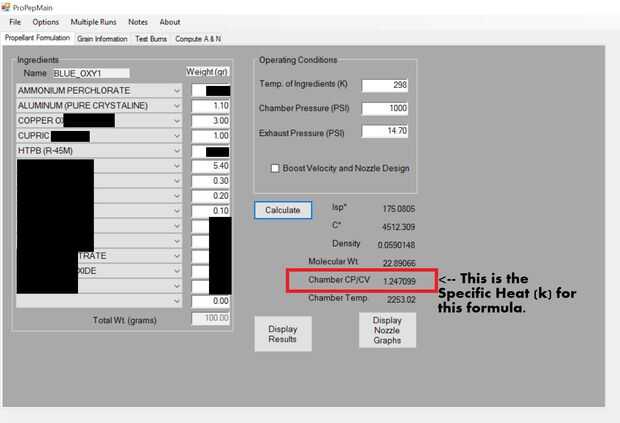Viewport: 620px width, 423px height.
Task: Click the Calculate button
Action: point(283,210)
